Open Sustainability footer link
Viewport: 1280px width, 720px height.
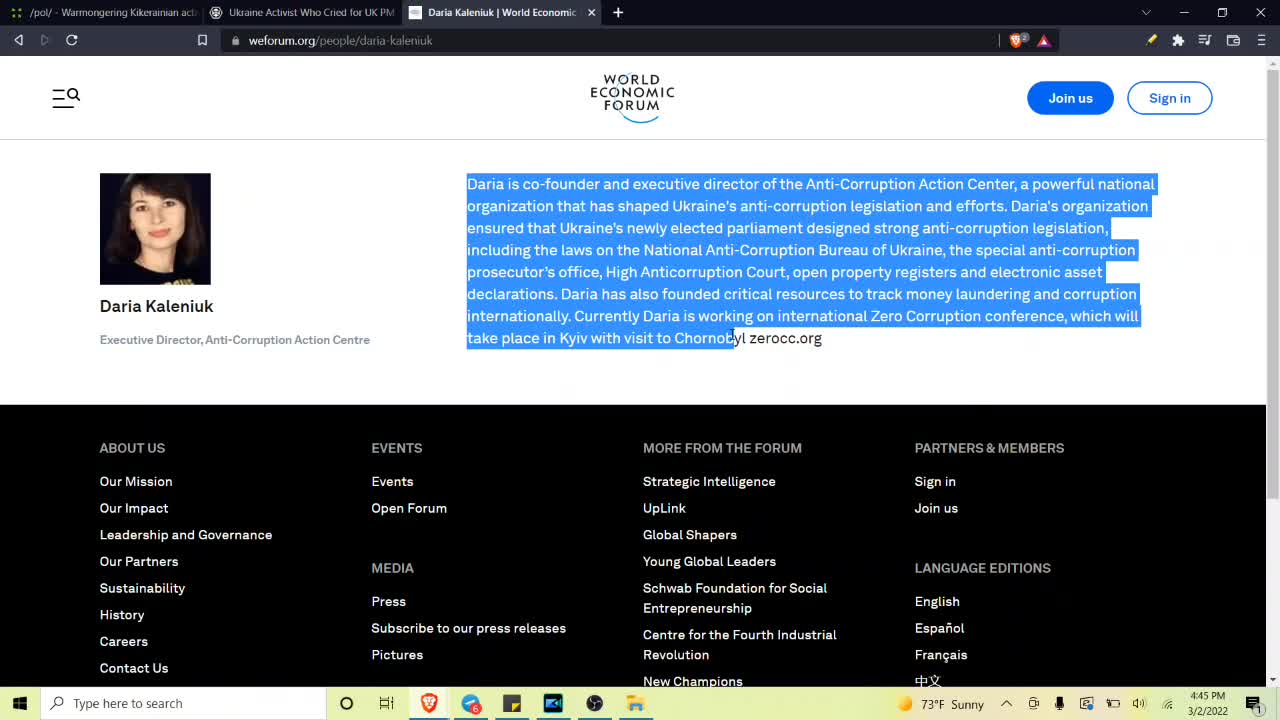pos(142,588)
